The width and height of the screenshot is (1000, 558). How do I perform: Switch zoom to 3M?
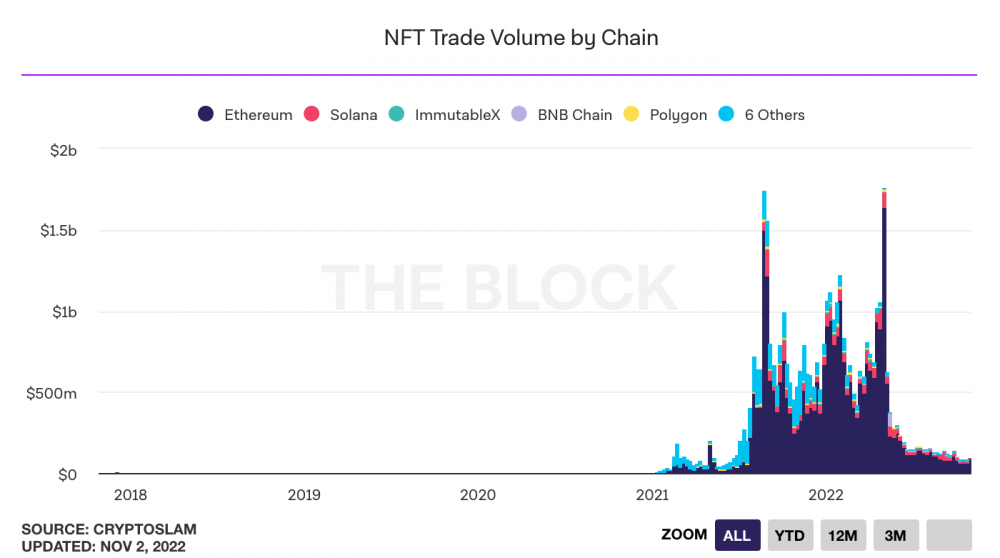click(895, 535)
